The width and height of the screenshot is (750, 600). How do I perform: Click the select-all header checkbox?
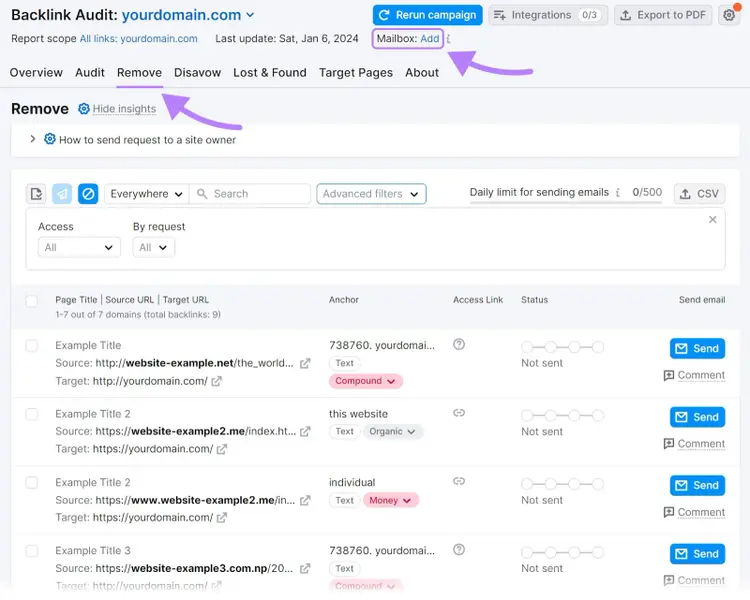[32, 301]
